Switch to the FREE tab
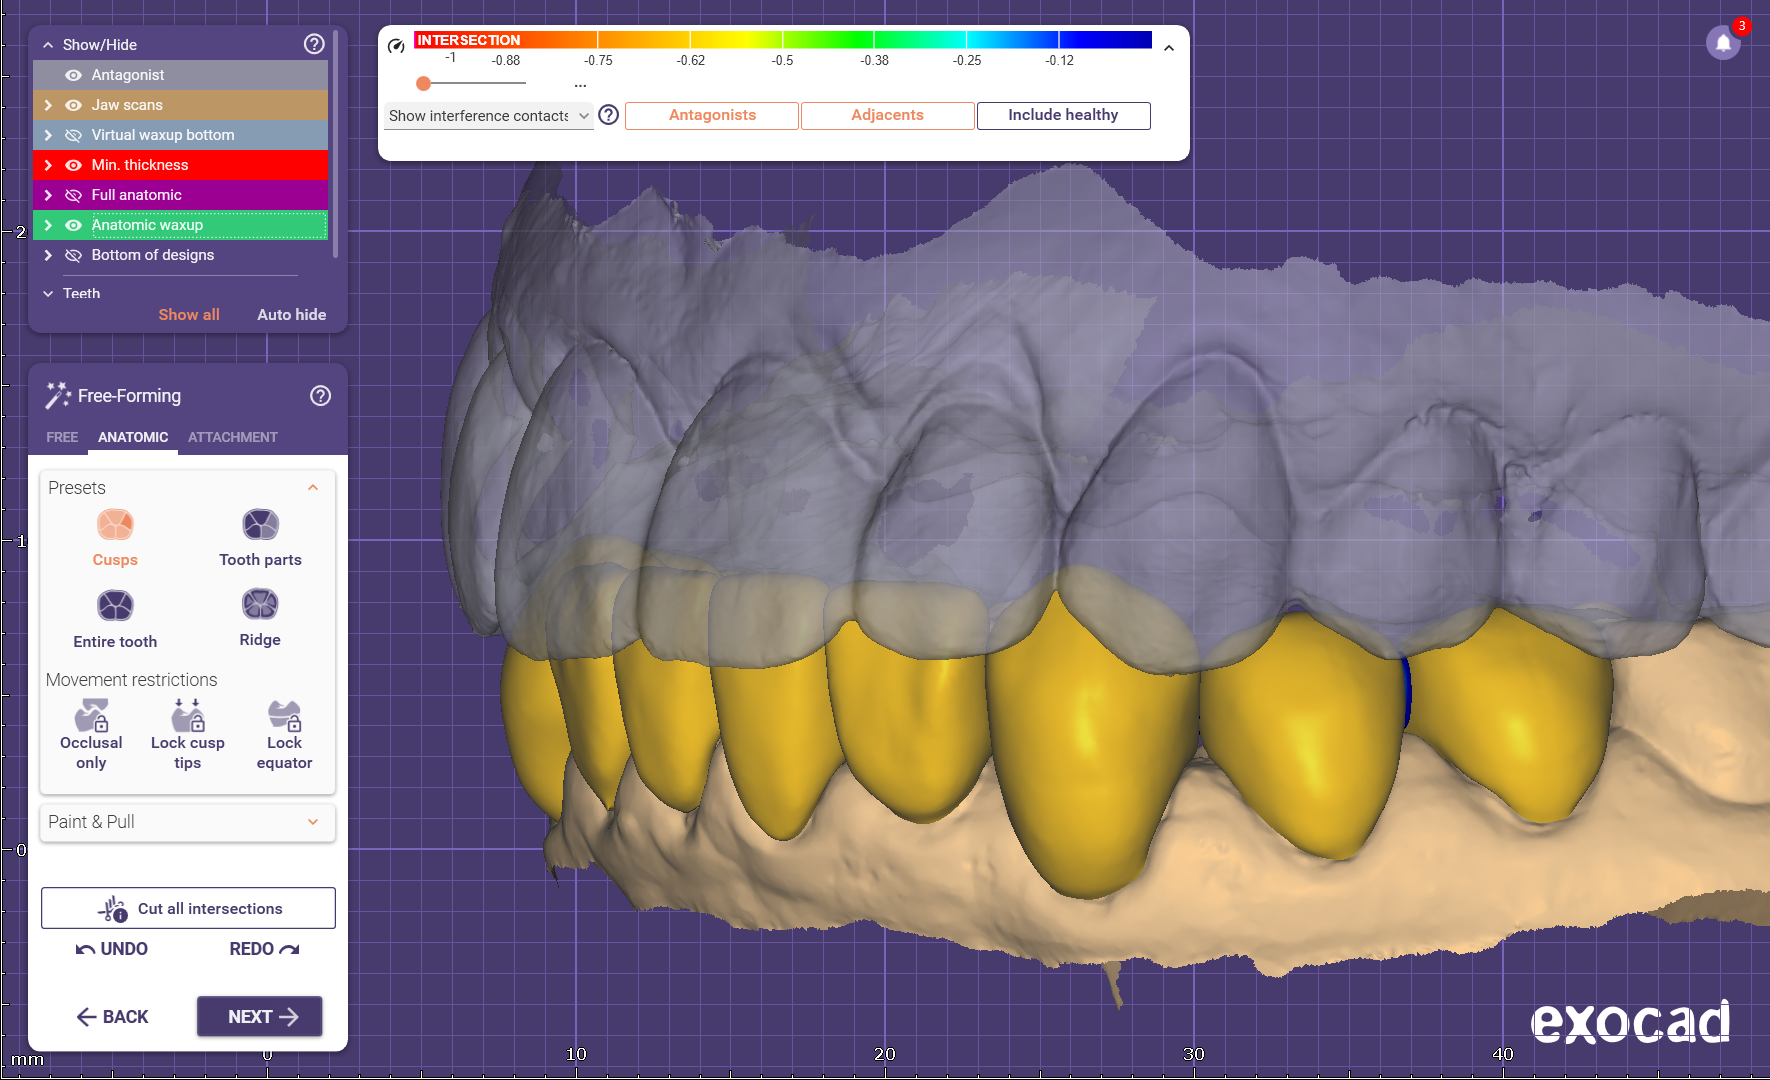1770x1080 pixels. 62,437
